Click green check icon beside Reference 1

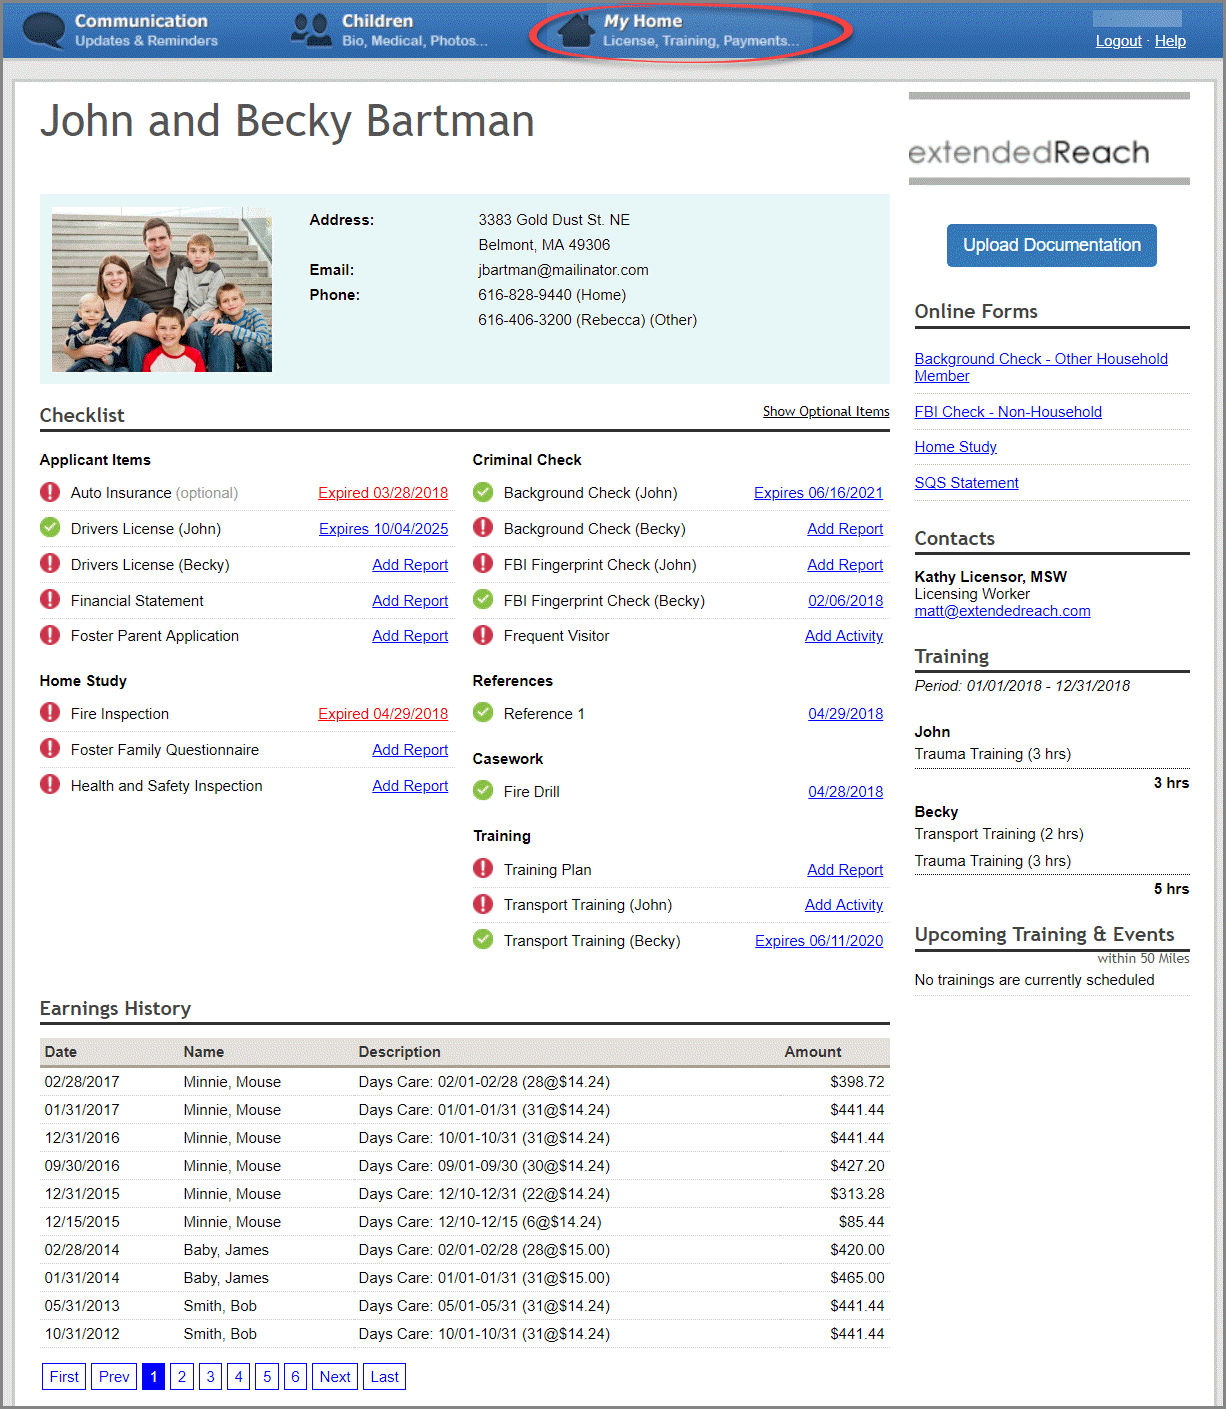pos(483,712)
